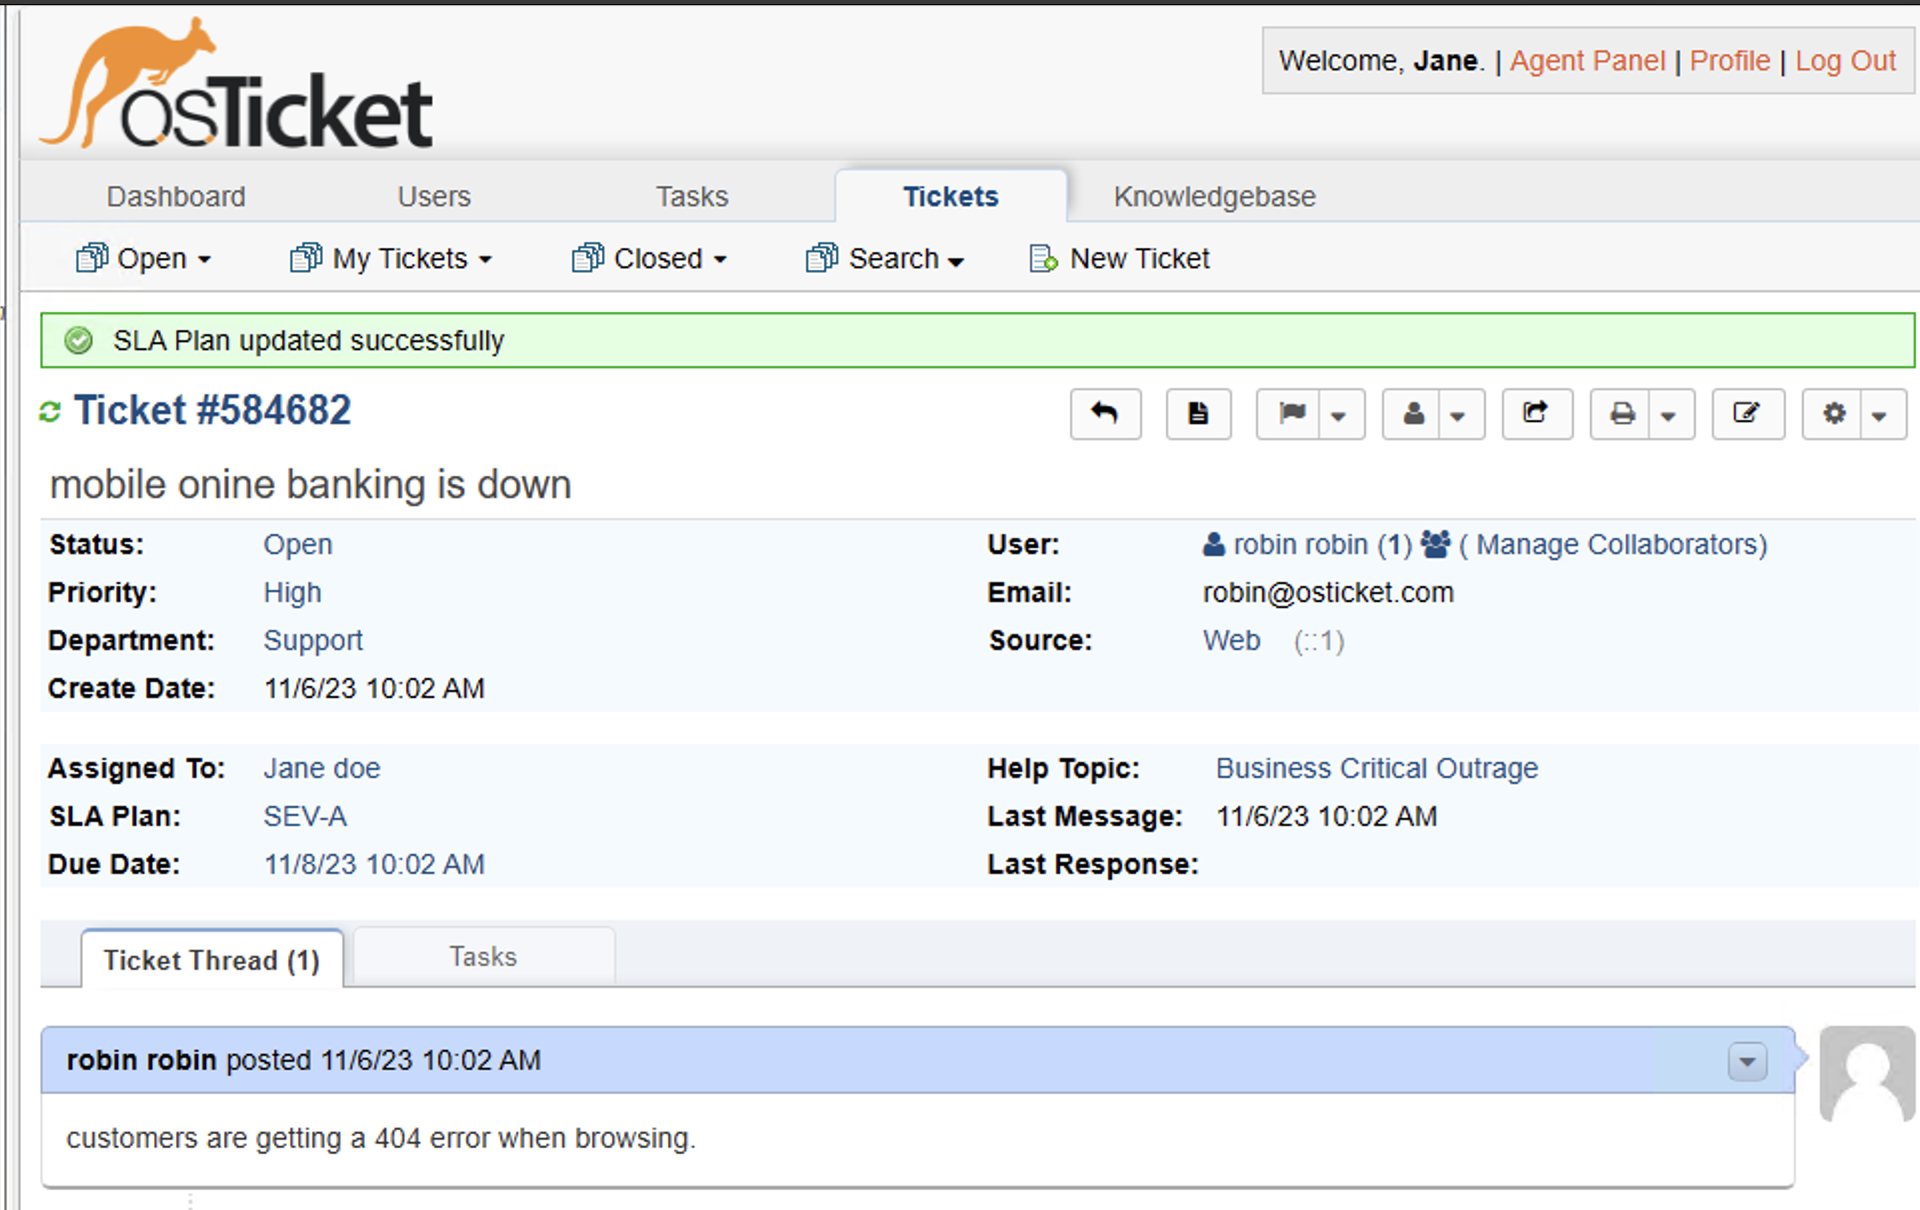Expand robin robin's thread post dropdown
This screenshot has width=1920, height=1210.
pos(1747,1062)
